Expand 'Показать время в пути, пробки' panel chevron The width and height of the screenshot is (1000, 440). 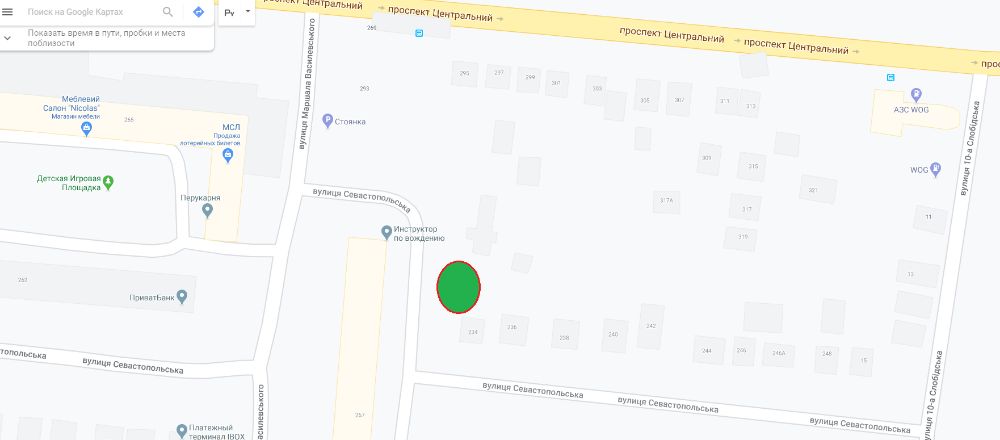point(8,38)
